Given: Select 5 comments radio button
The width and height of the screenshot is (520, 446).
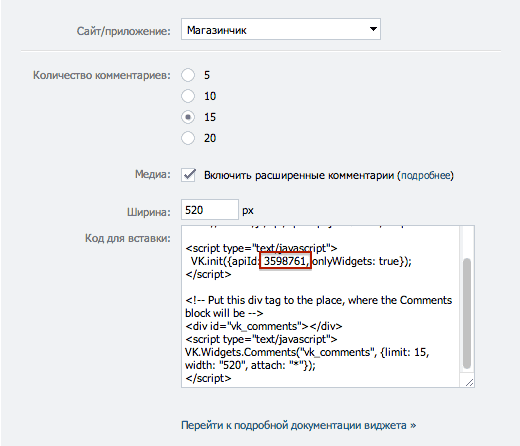Looking at the screenshot, I should 188,75.
